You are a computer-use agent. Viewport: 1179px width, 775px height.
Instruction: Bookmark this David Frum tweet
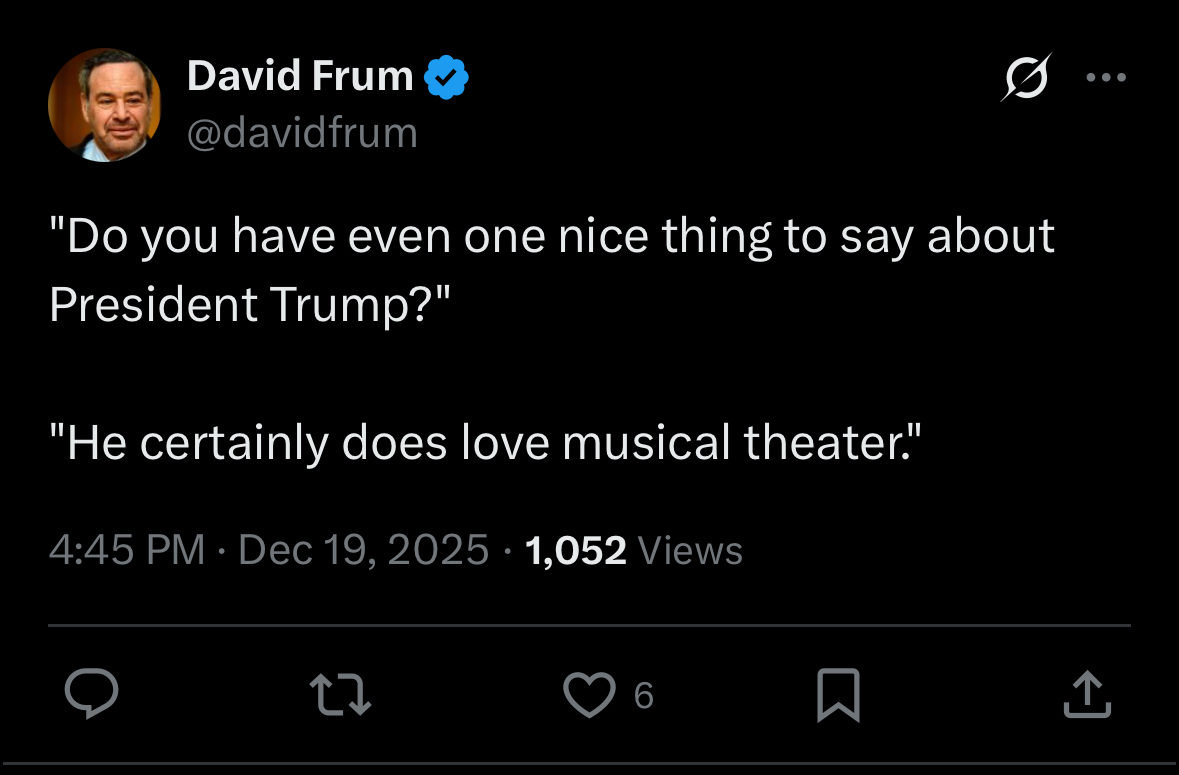(838, 696)
